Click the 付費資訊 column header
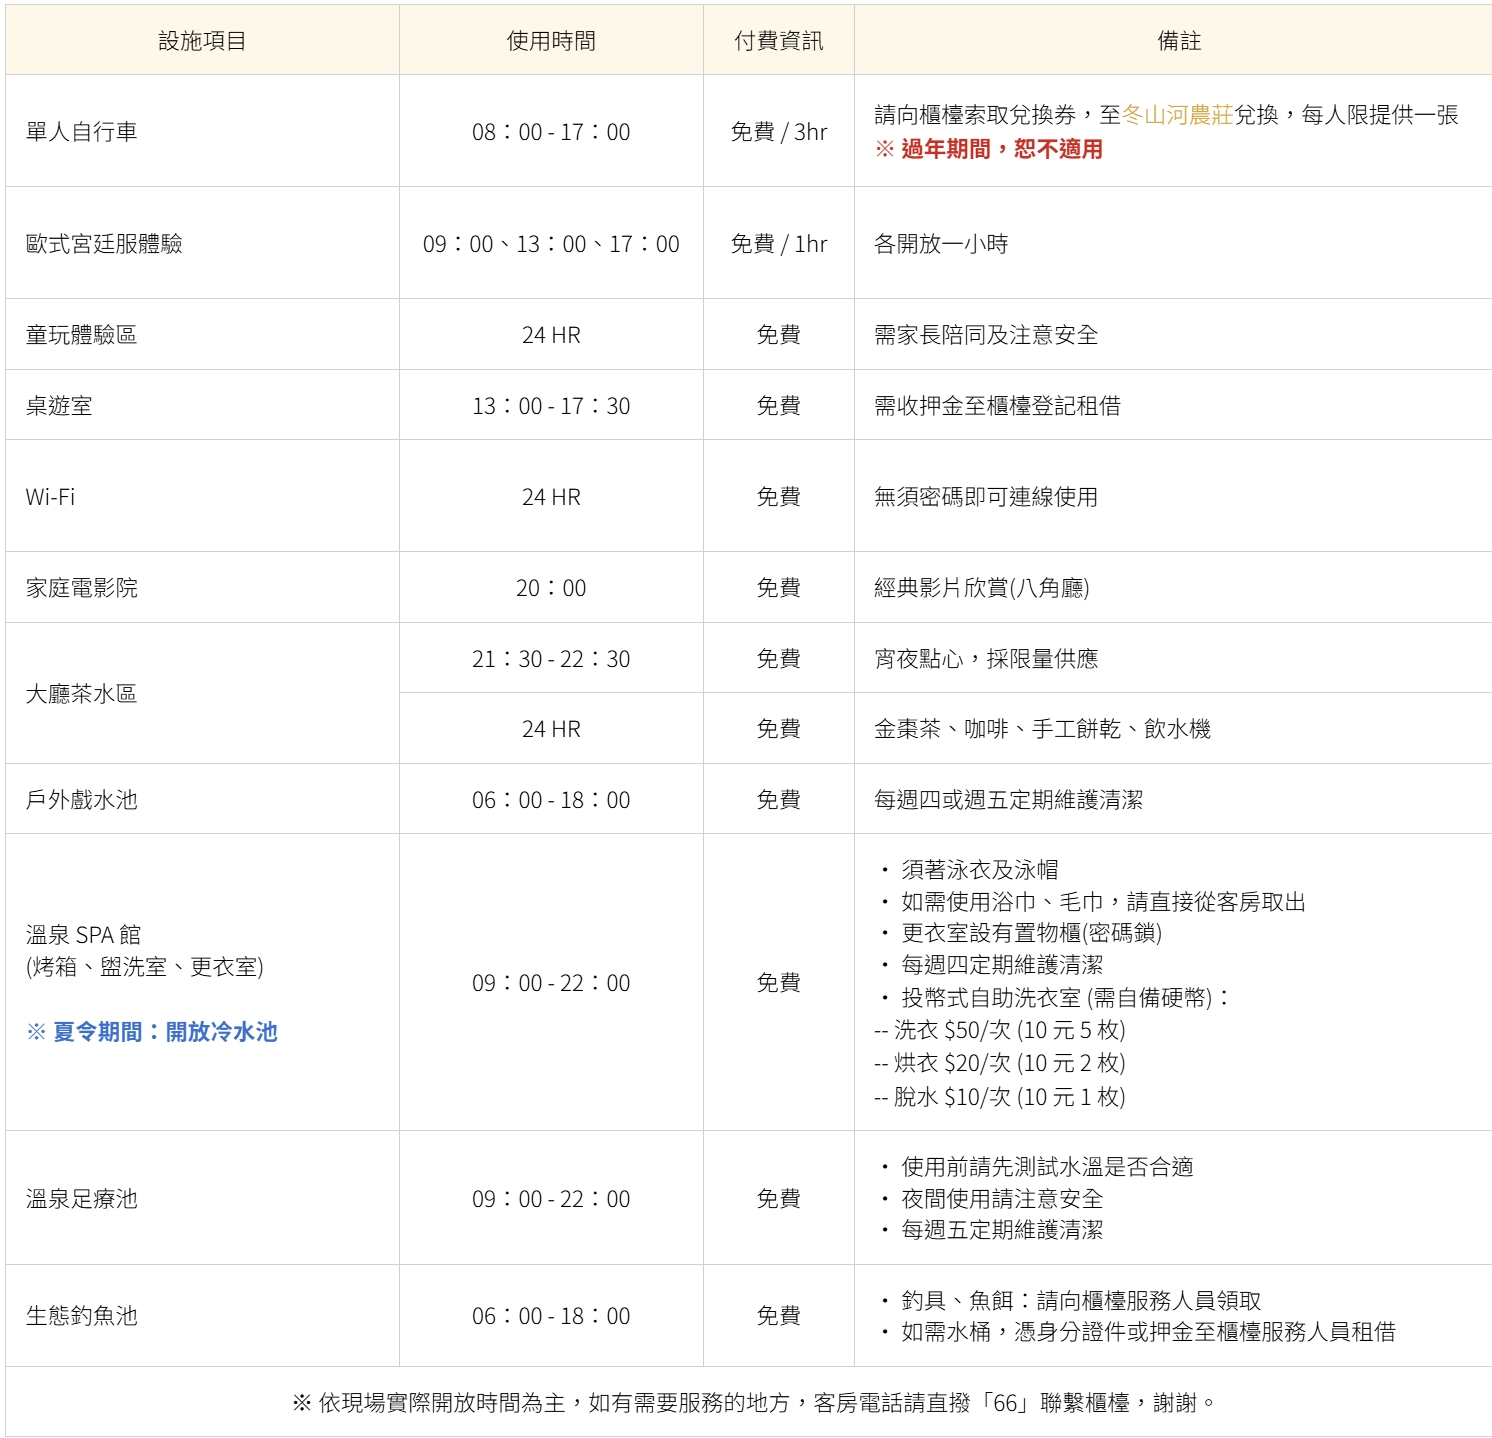The image size is (1492, 1438). 778,41
